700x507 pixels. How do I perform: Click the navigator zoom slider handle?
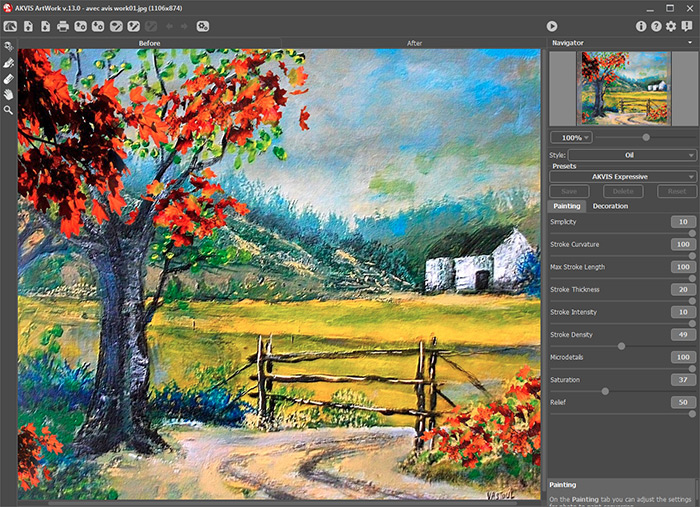click(x=646, y=137)
